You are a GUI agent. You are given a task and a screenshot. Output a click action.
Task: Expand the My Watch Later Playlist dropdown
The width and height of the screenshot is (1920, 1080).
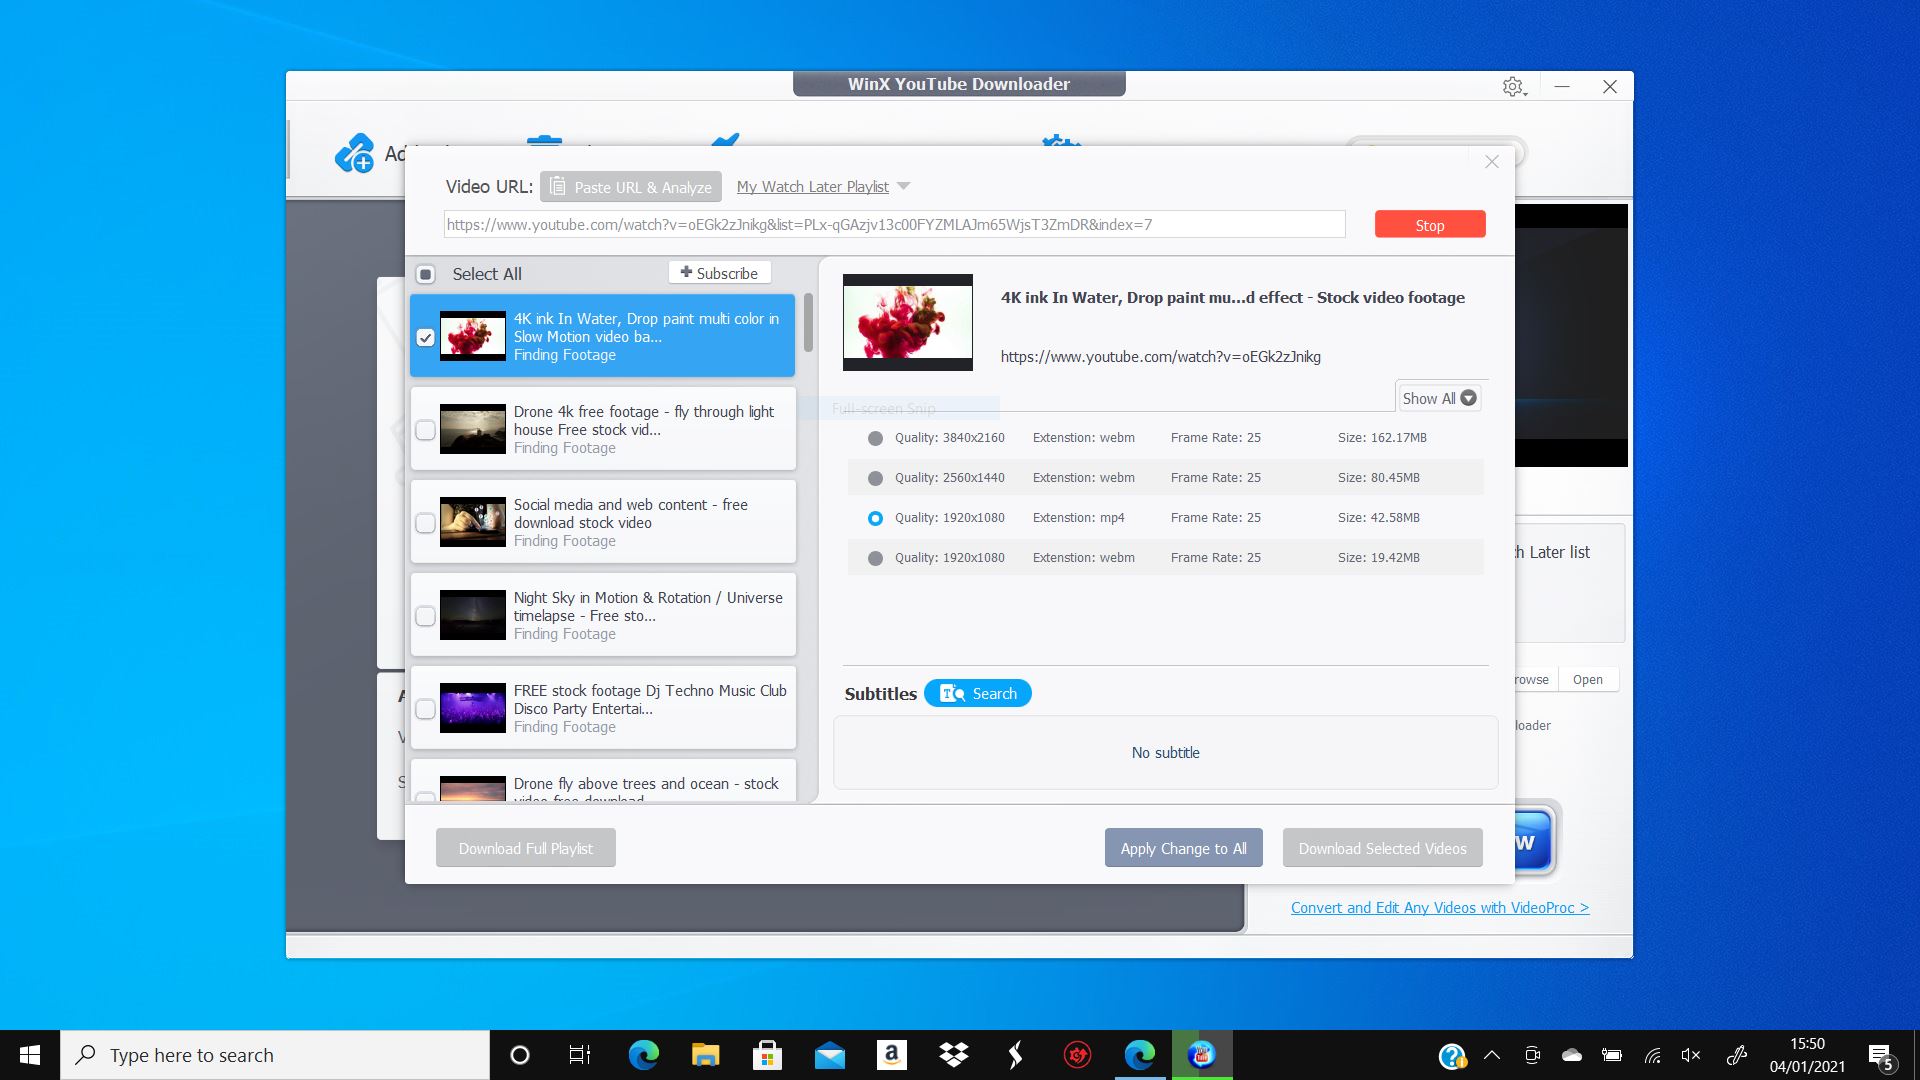(905, 186)
